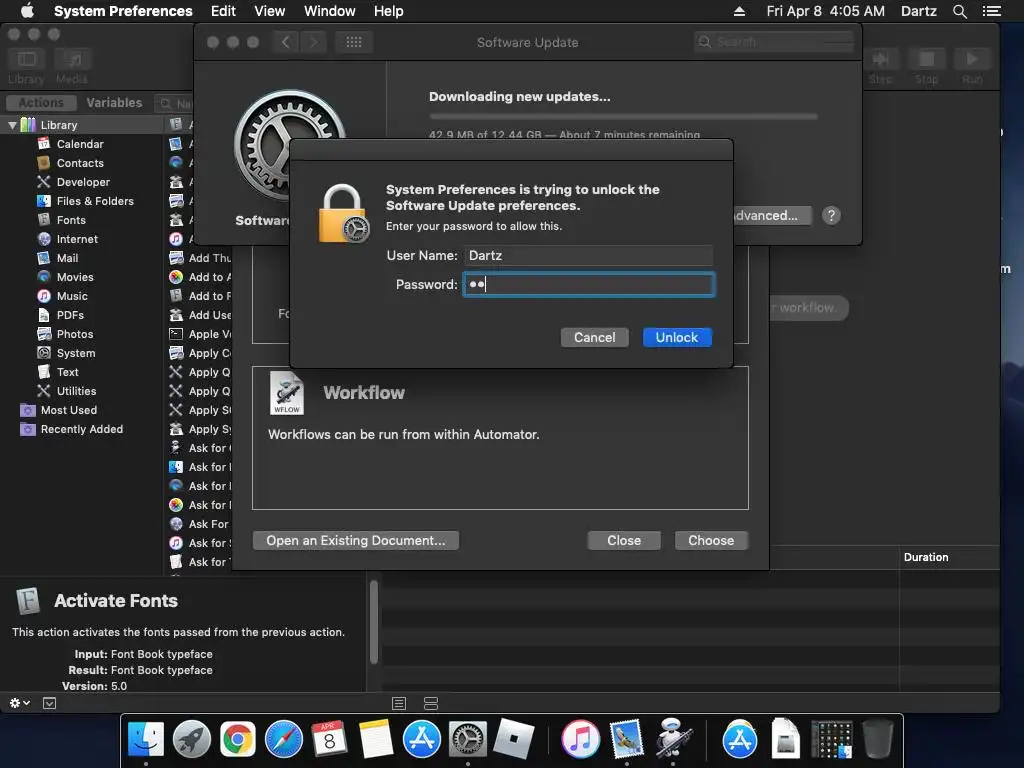Open Notification Center list icon
Image resolution: width=1024 pixels, height=768 pixels.
pyautogui.click(x=991, y=11)
